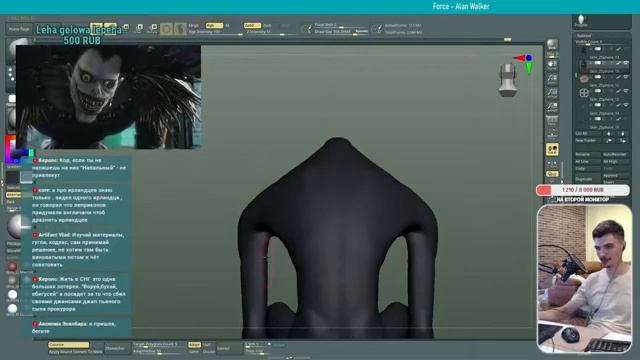Click the Apply Bevel Corners To Mask button

click(x=76, y=351)
